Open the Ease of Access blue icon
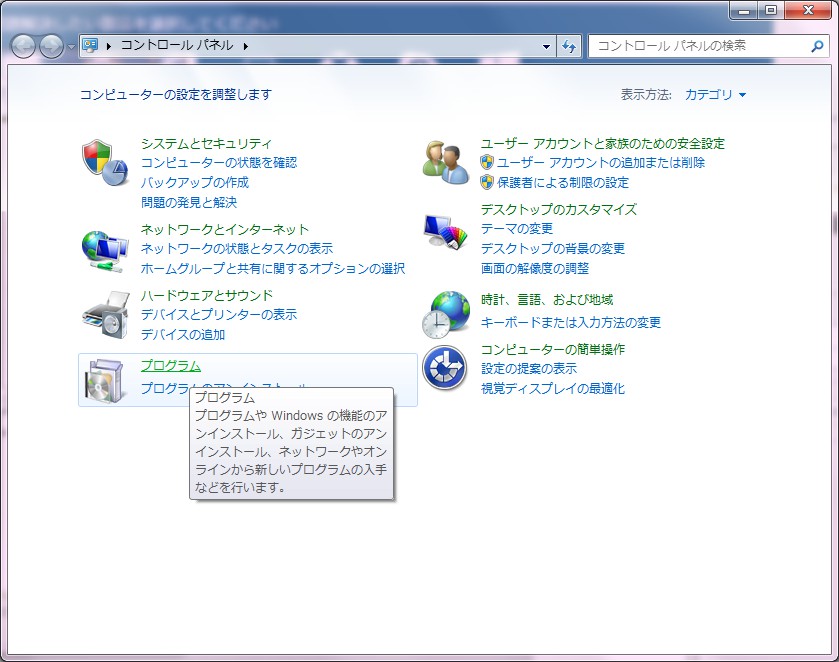The width and height of the screenshot is (839, 662). pos(445,368)
